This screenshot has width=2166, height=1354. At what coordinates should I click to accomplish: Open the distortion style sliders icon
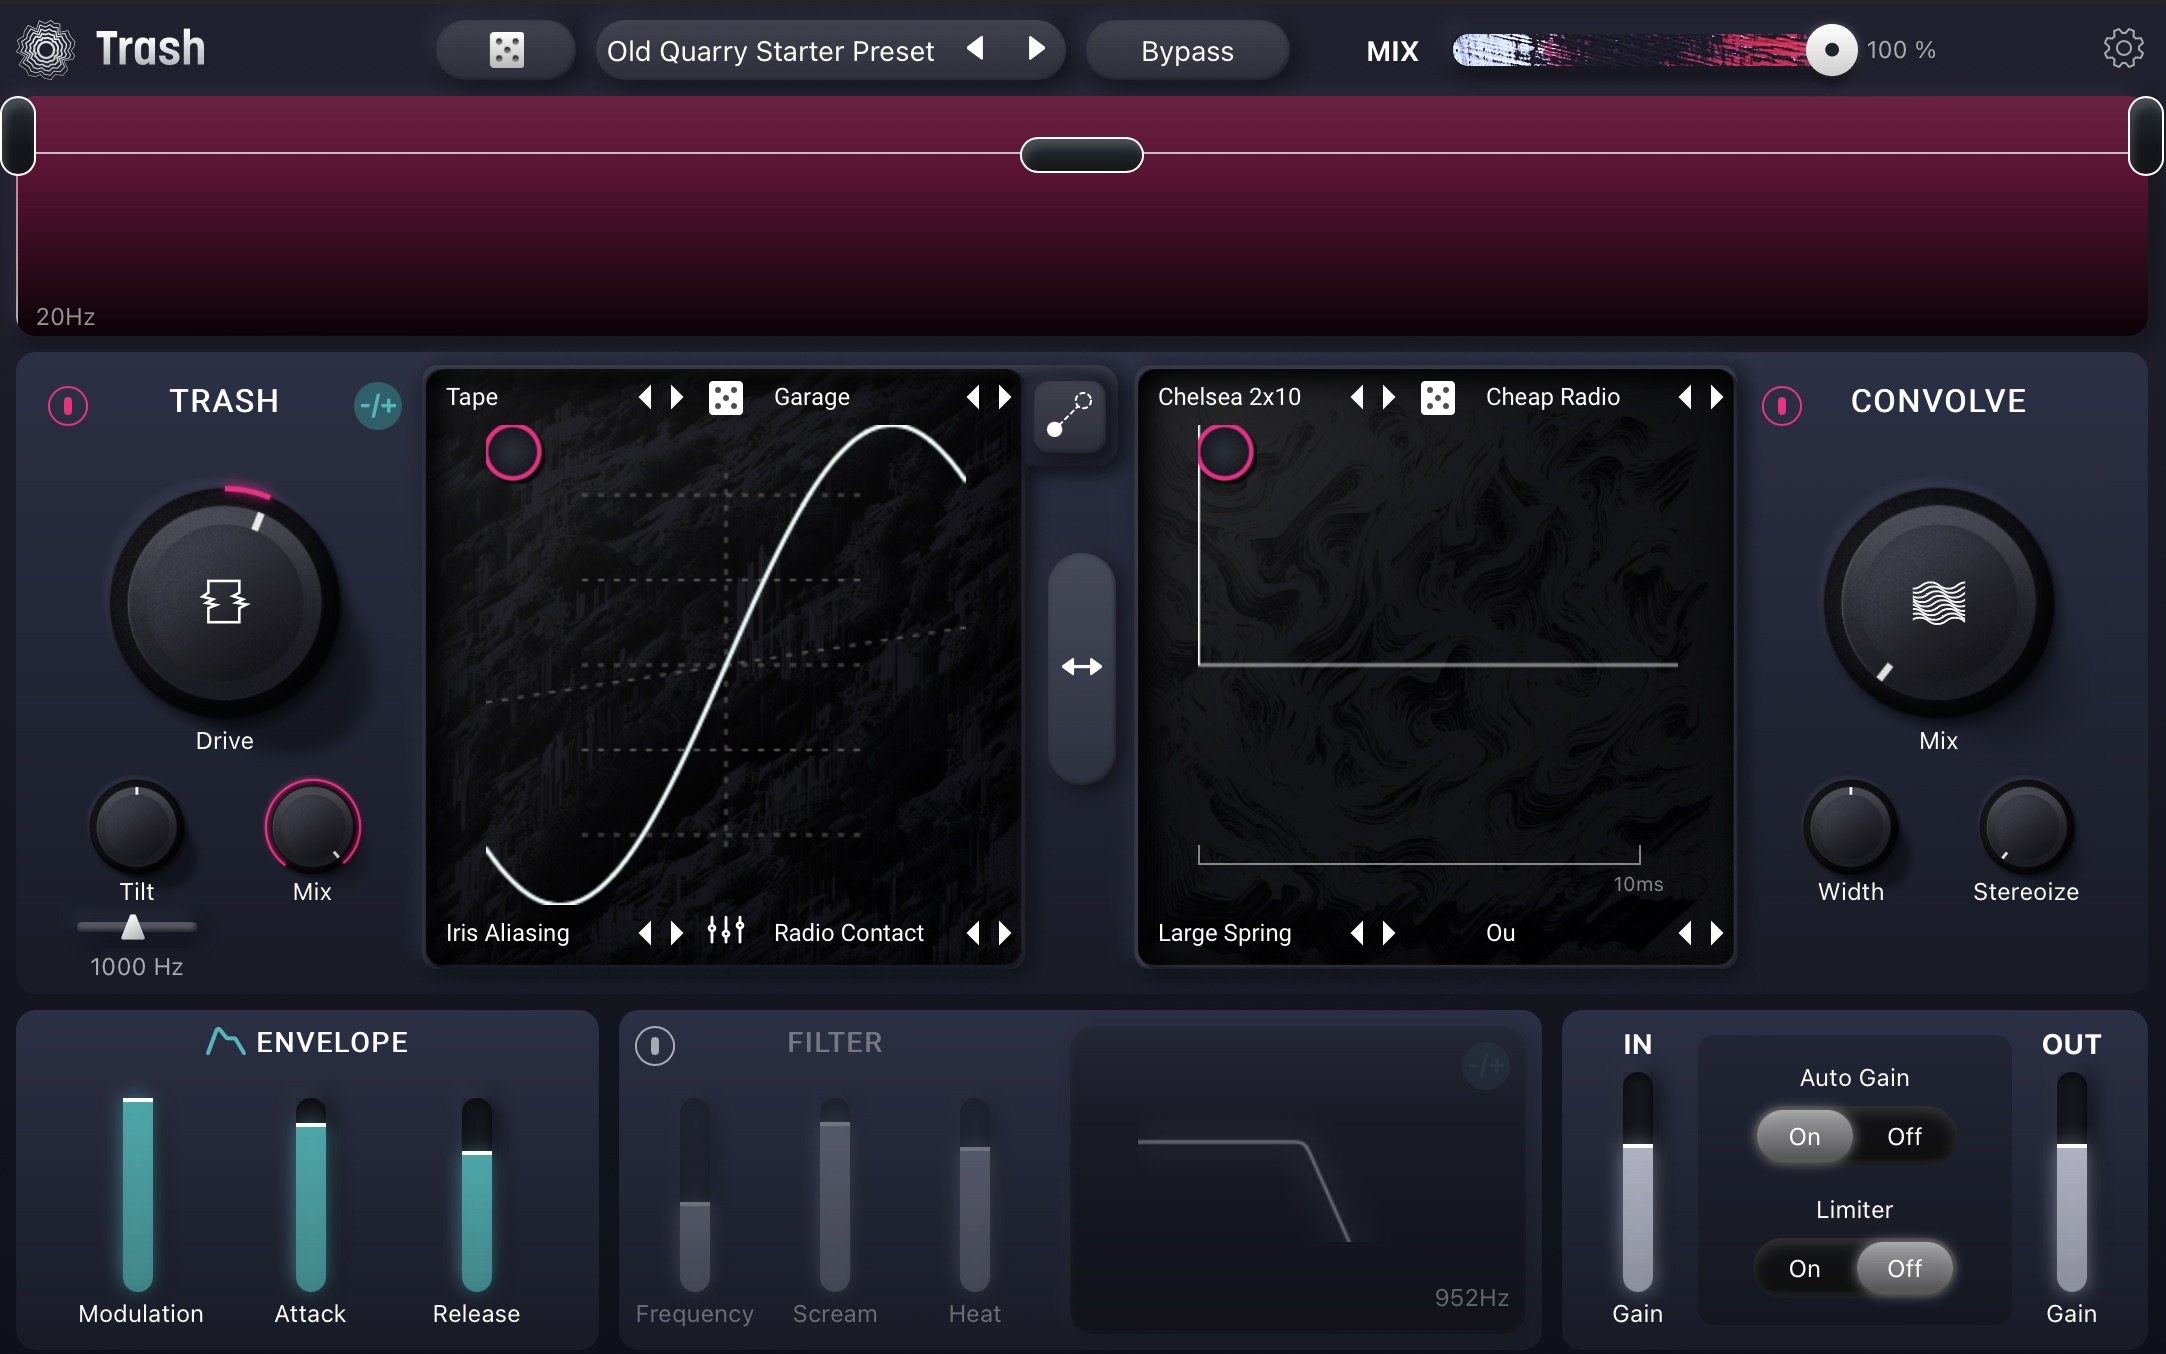[x=725, y=931]
